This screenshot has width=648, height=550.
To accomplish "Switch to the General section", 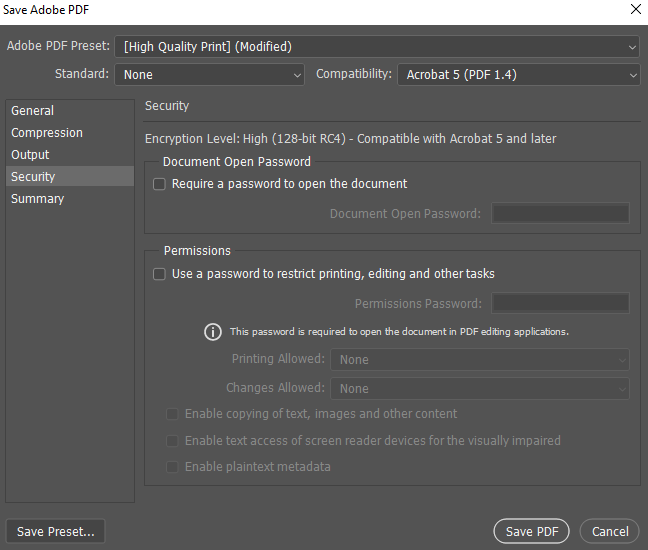I will pos(70,111).
